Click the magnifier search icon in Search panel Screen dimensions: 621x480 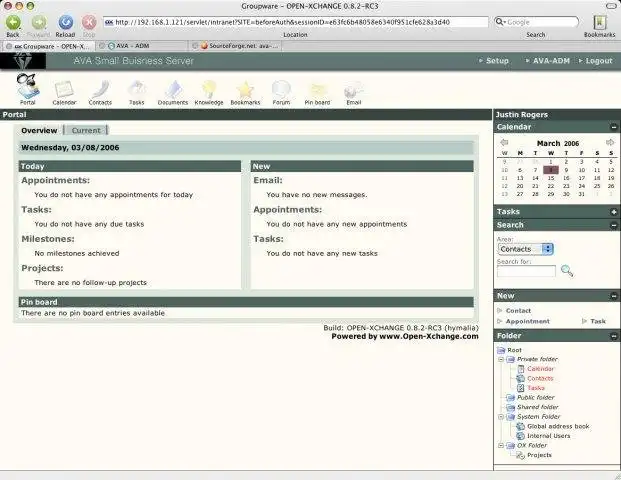pyautogui.click(x=567, y=271)
